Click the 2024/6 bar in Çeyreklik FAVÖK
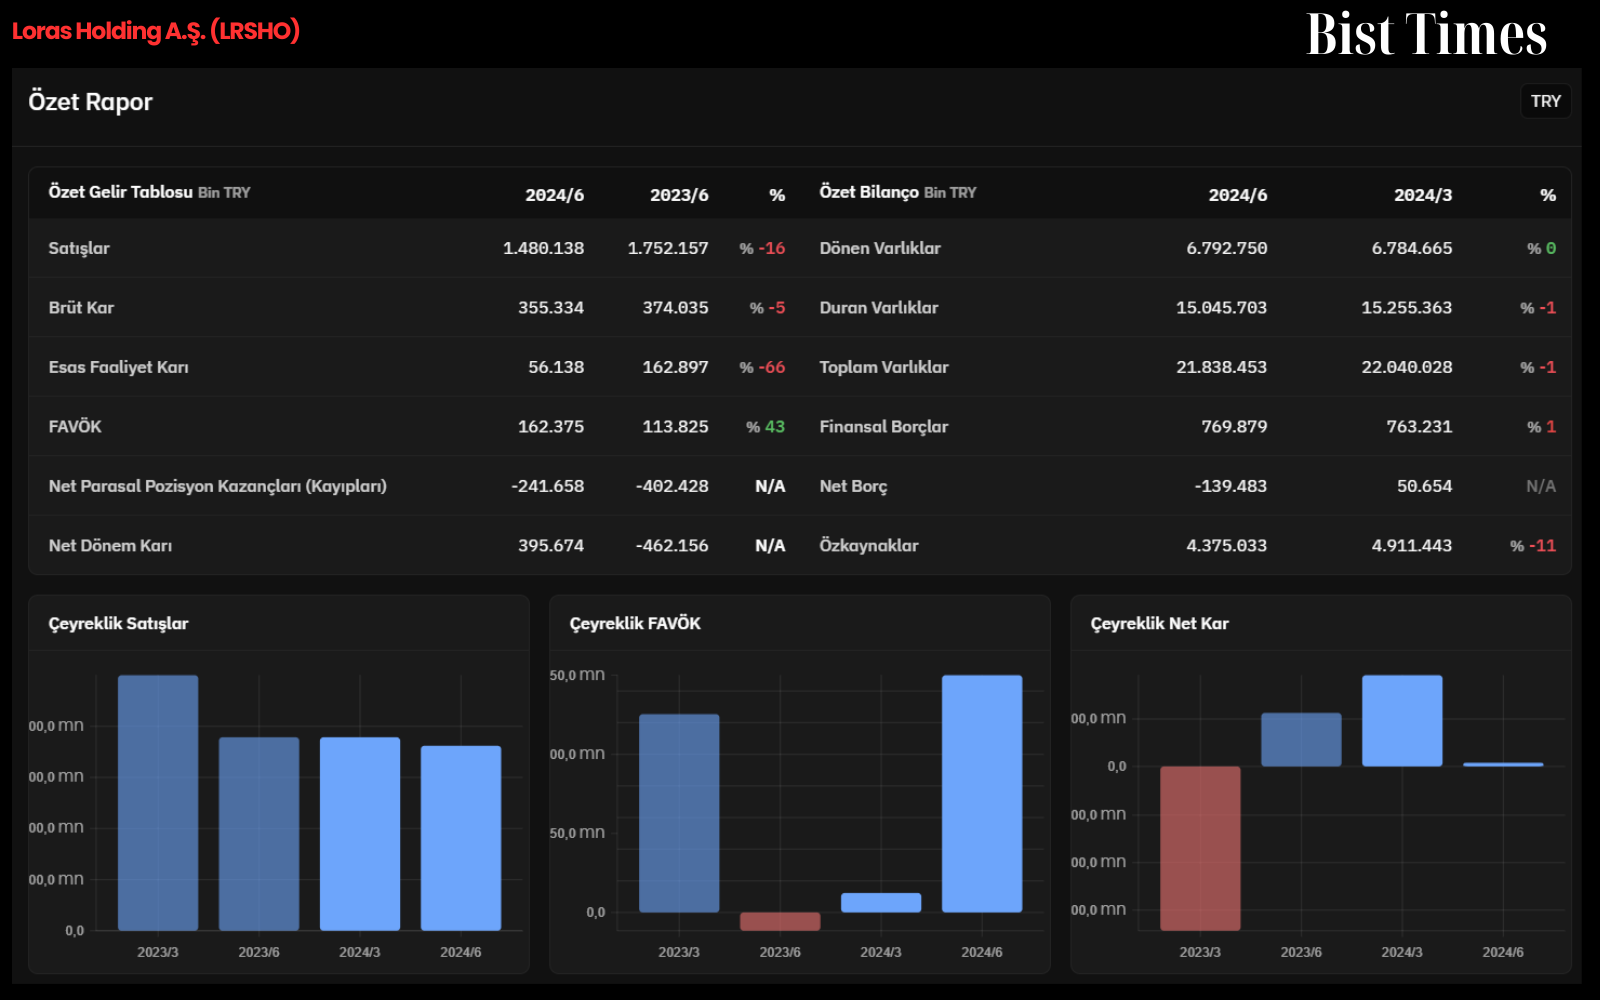1600x1000 pixels. pyautogui.click(x=982, y=794)
